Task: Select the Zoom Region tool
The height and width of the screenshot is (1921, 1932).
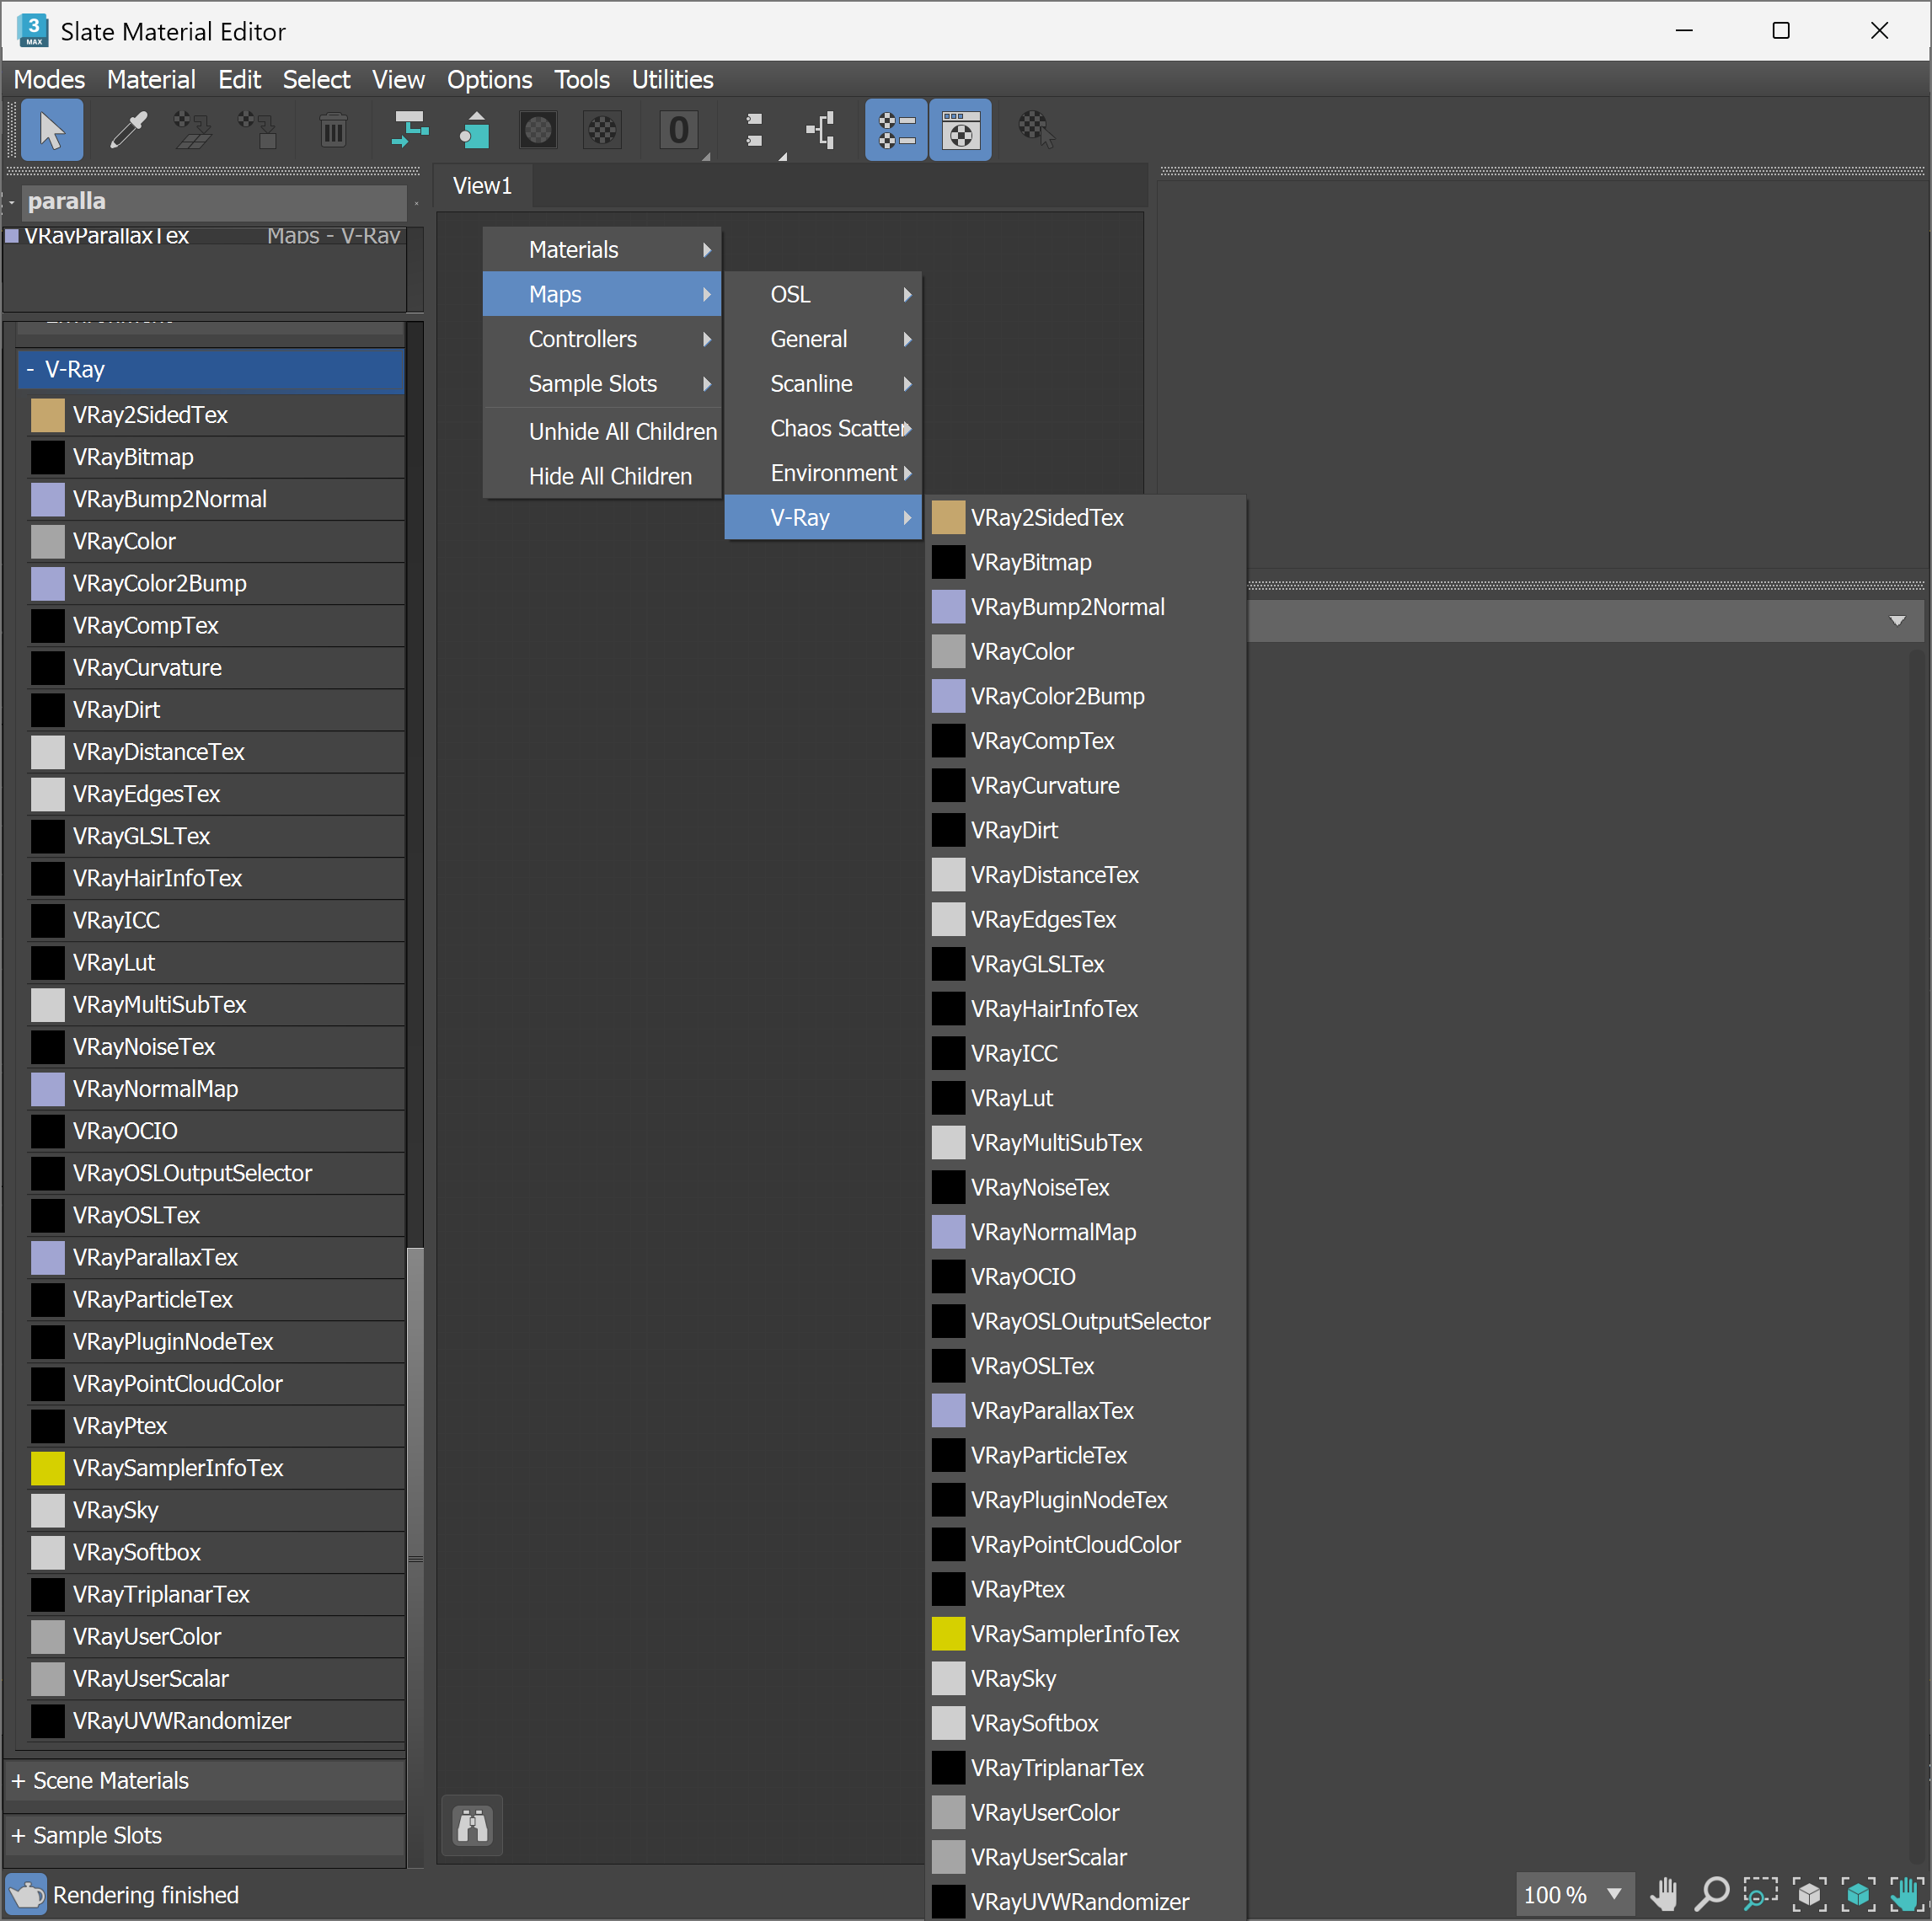Action: tap(1760, 1894)
